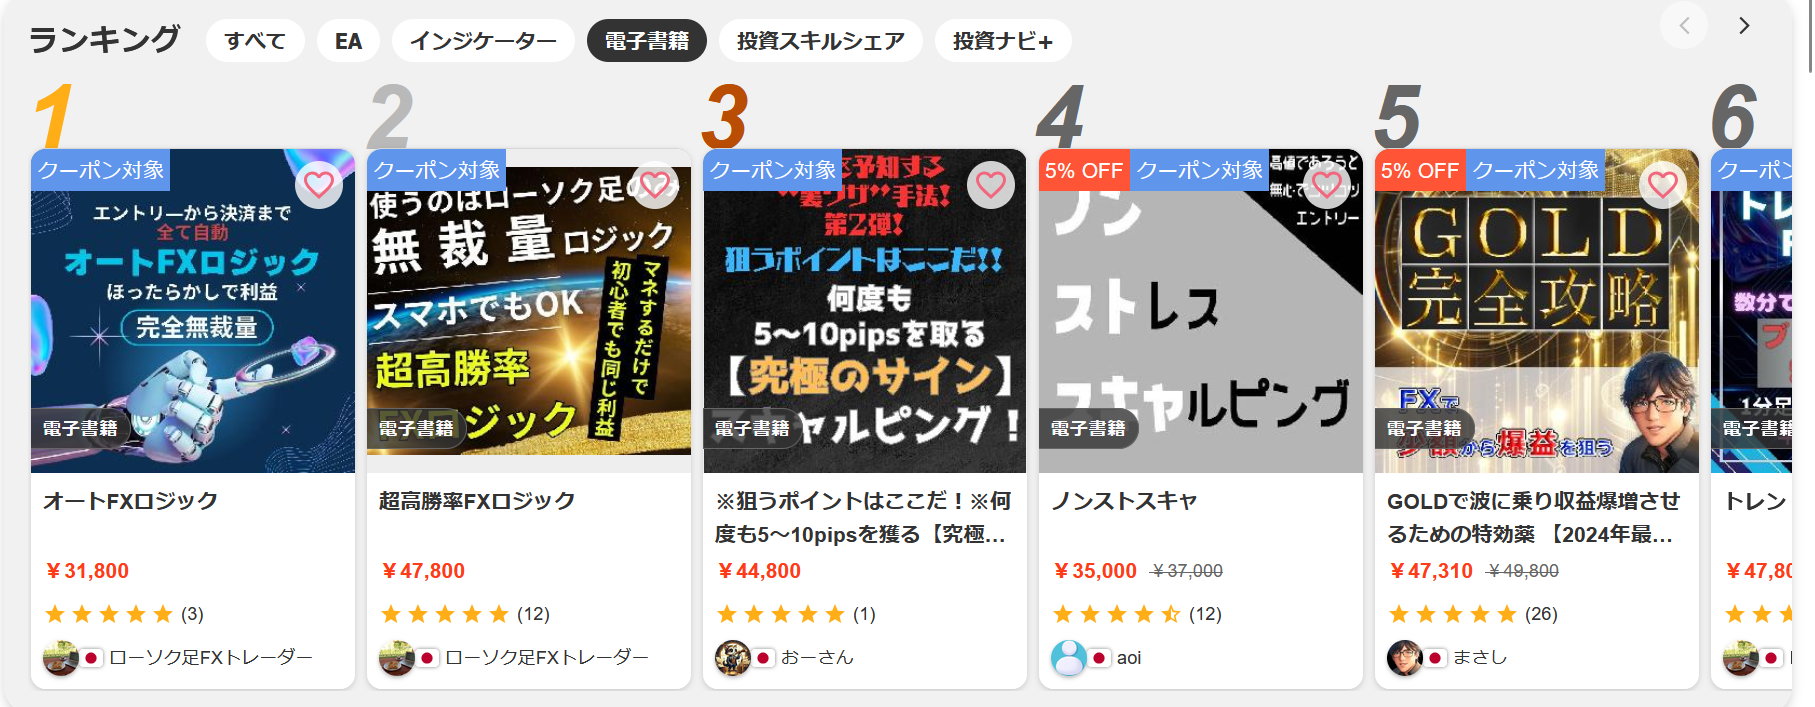This screenshot has width=1815, height=707.
Task: Open seller avatar of おーさん
Action: [733, 657]
